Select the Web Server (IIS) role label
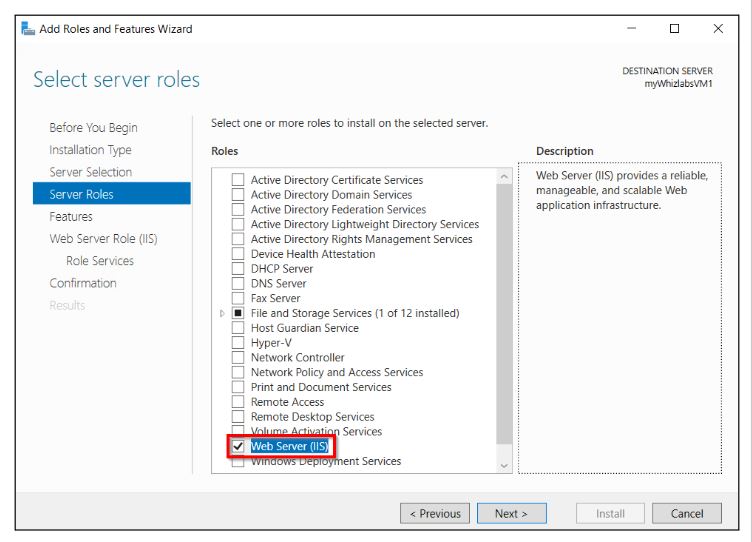The image size is (752, 542). [290, 447]
